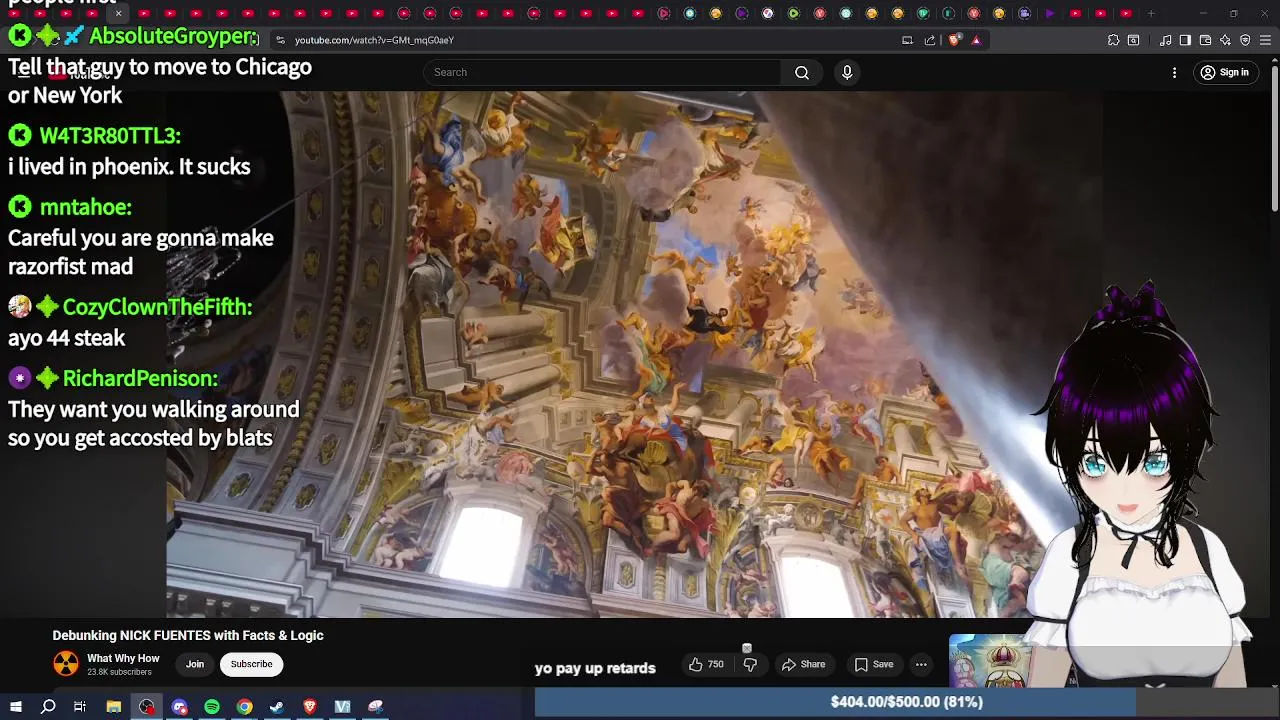
Task: Open What Why How channel avatar
Action: [66, 664]
